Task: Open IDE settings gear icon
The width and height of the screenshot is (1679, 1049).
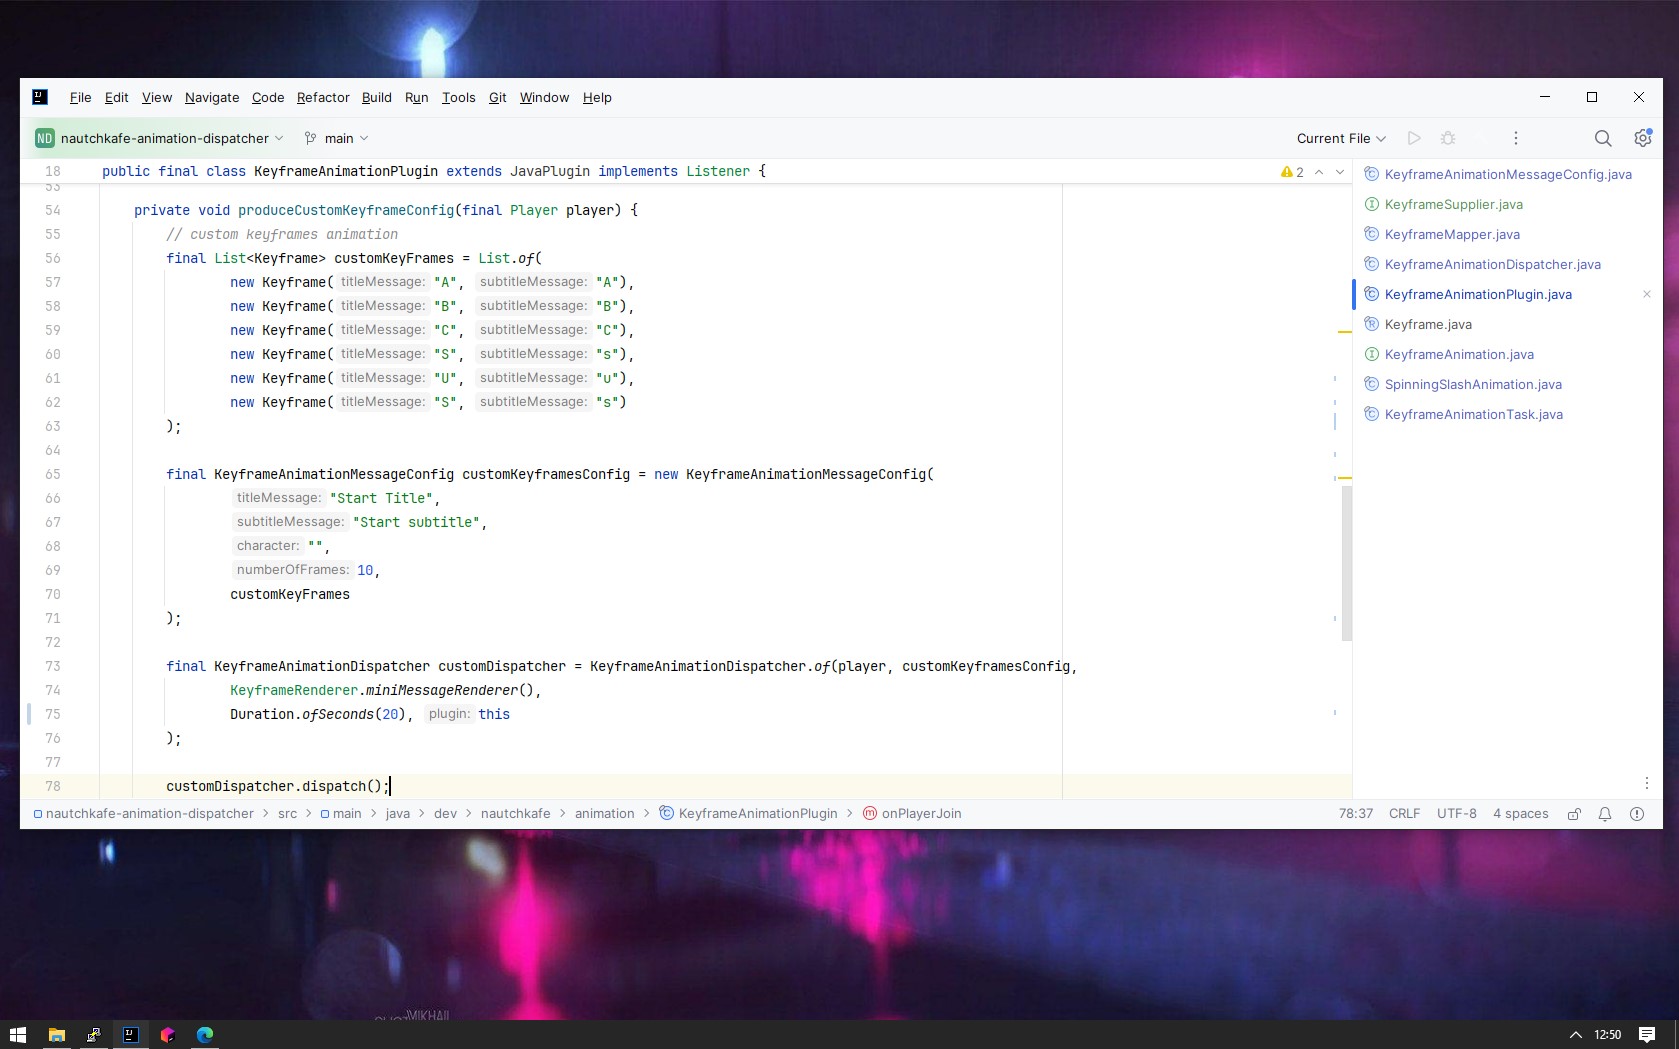Action: (1642, 138)
